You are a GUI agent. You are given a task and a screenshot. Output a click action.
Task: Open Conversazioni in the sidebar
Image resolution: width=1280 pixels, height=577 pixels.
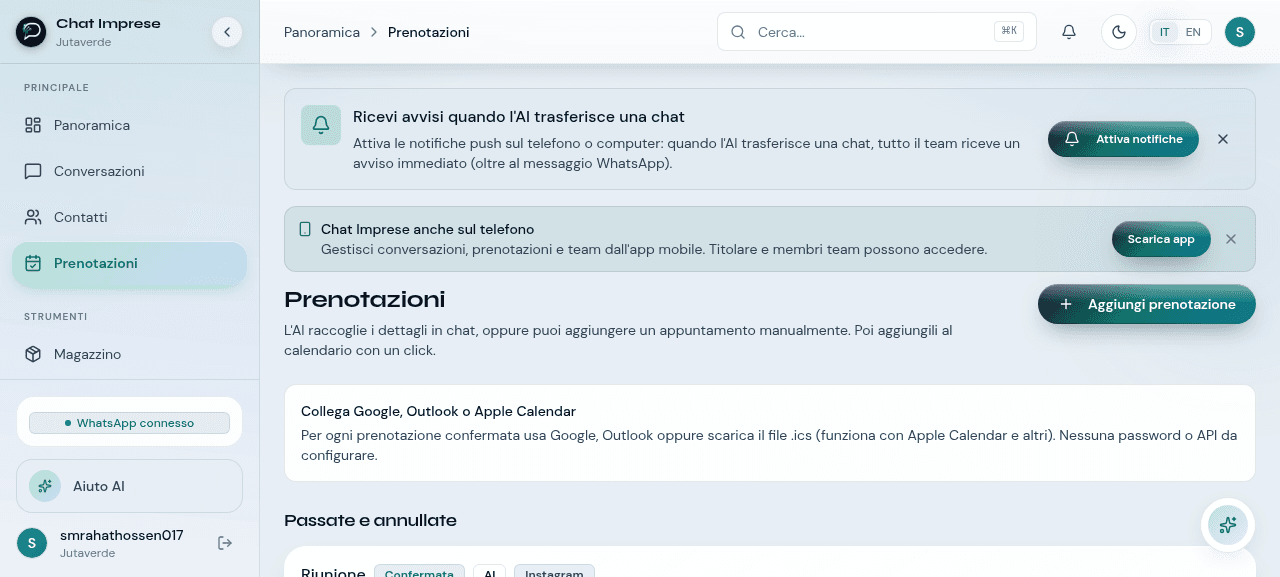coord(129,171)
